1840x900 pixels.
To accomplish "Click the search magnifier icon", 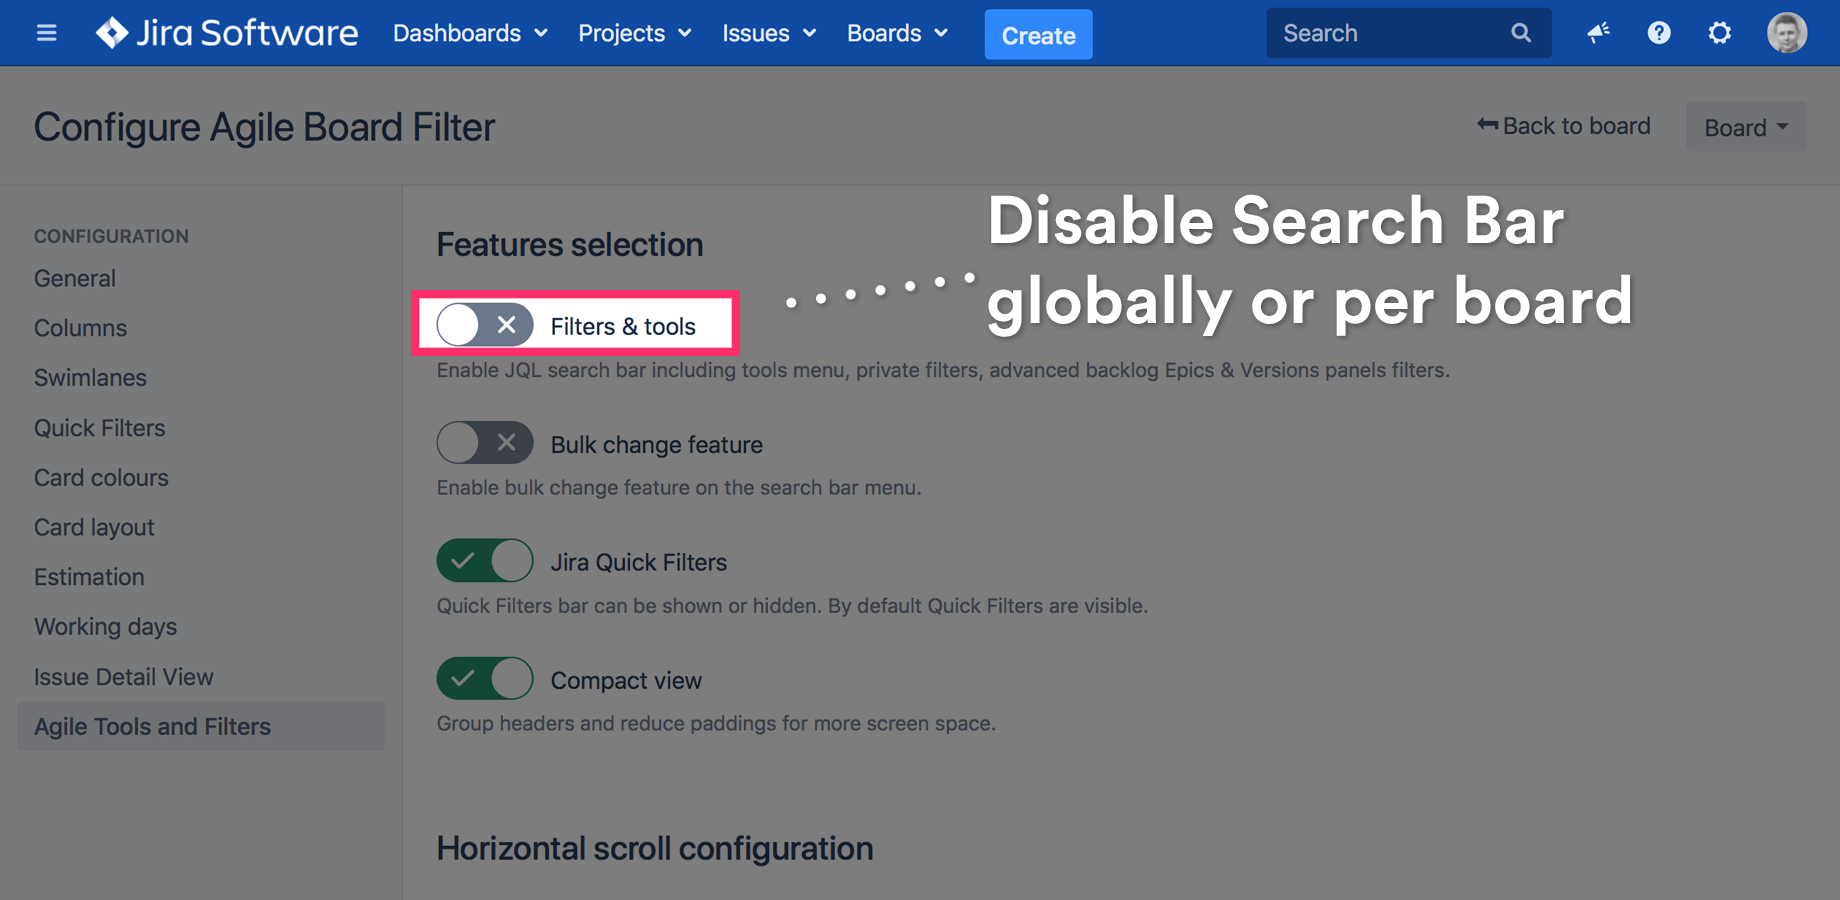I will click(1520, 33).
